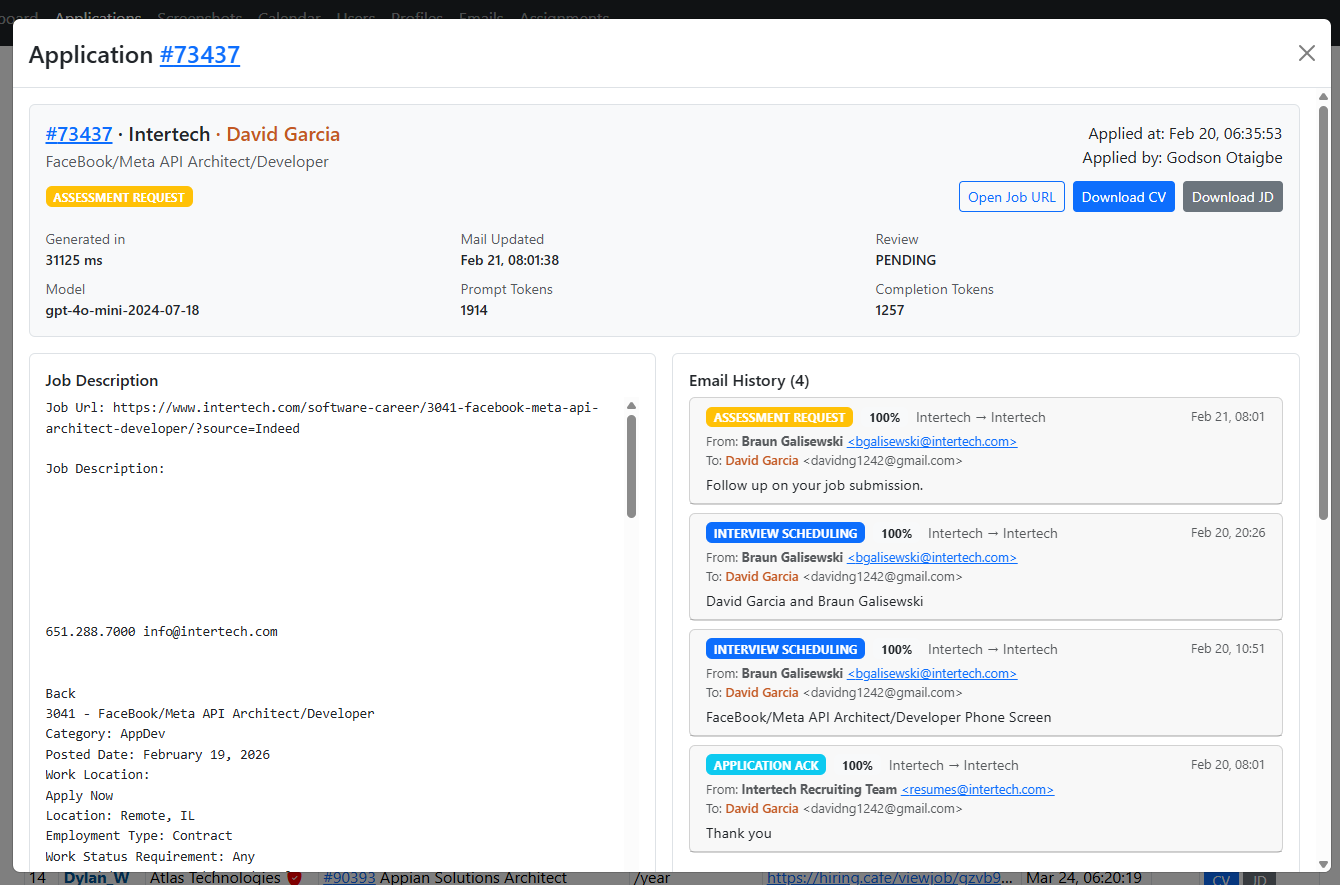This screenshot has height=885, width=1340.
Task: Click the blue INTERVIEW SCHEDULING badge from Feb 20
Action: [x=785, y=533]
